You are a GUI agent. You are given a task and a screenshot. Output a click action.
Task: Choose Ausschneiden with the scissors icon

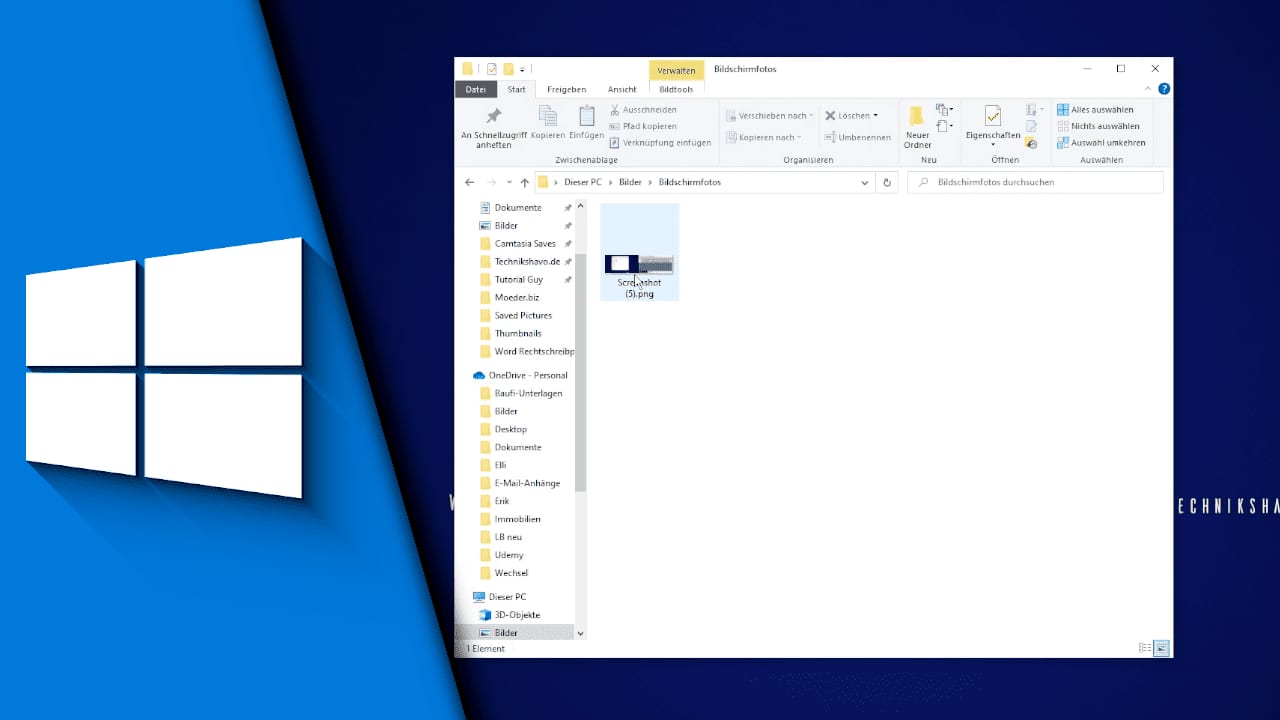(x=642, y=110)
